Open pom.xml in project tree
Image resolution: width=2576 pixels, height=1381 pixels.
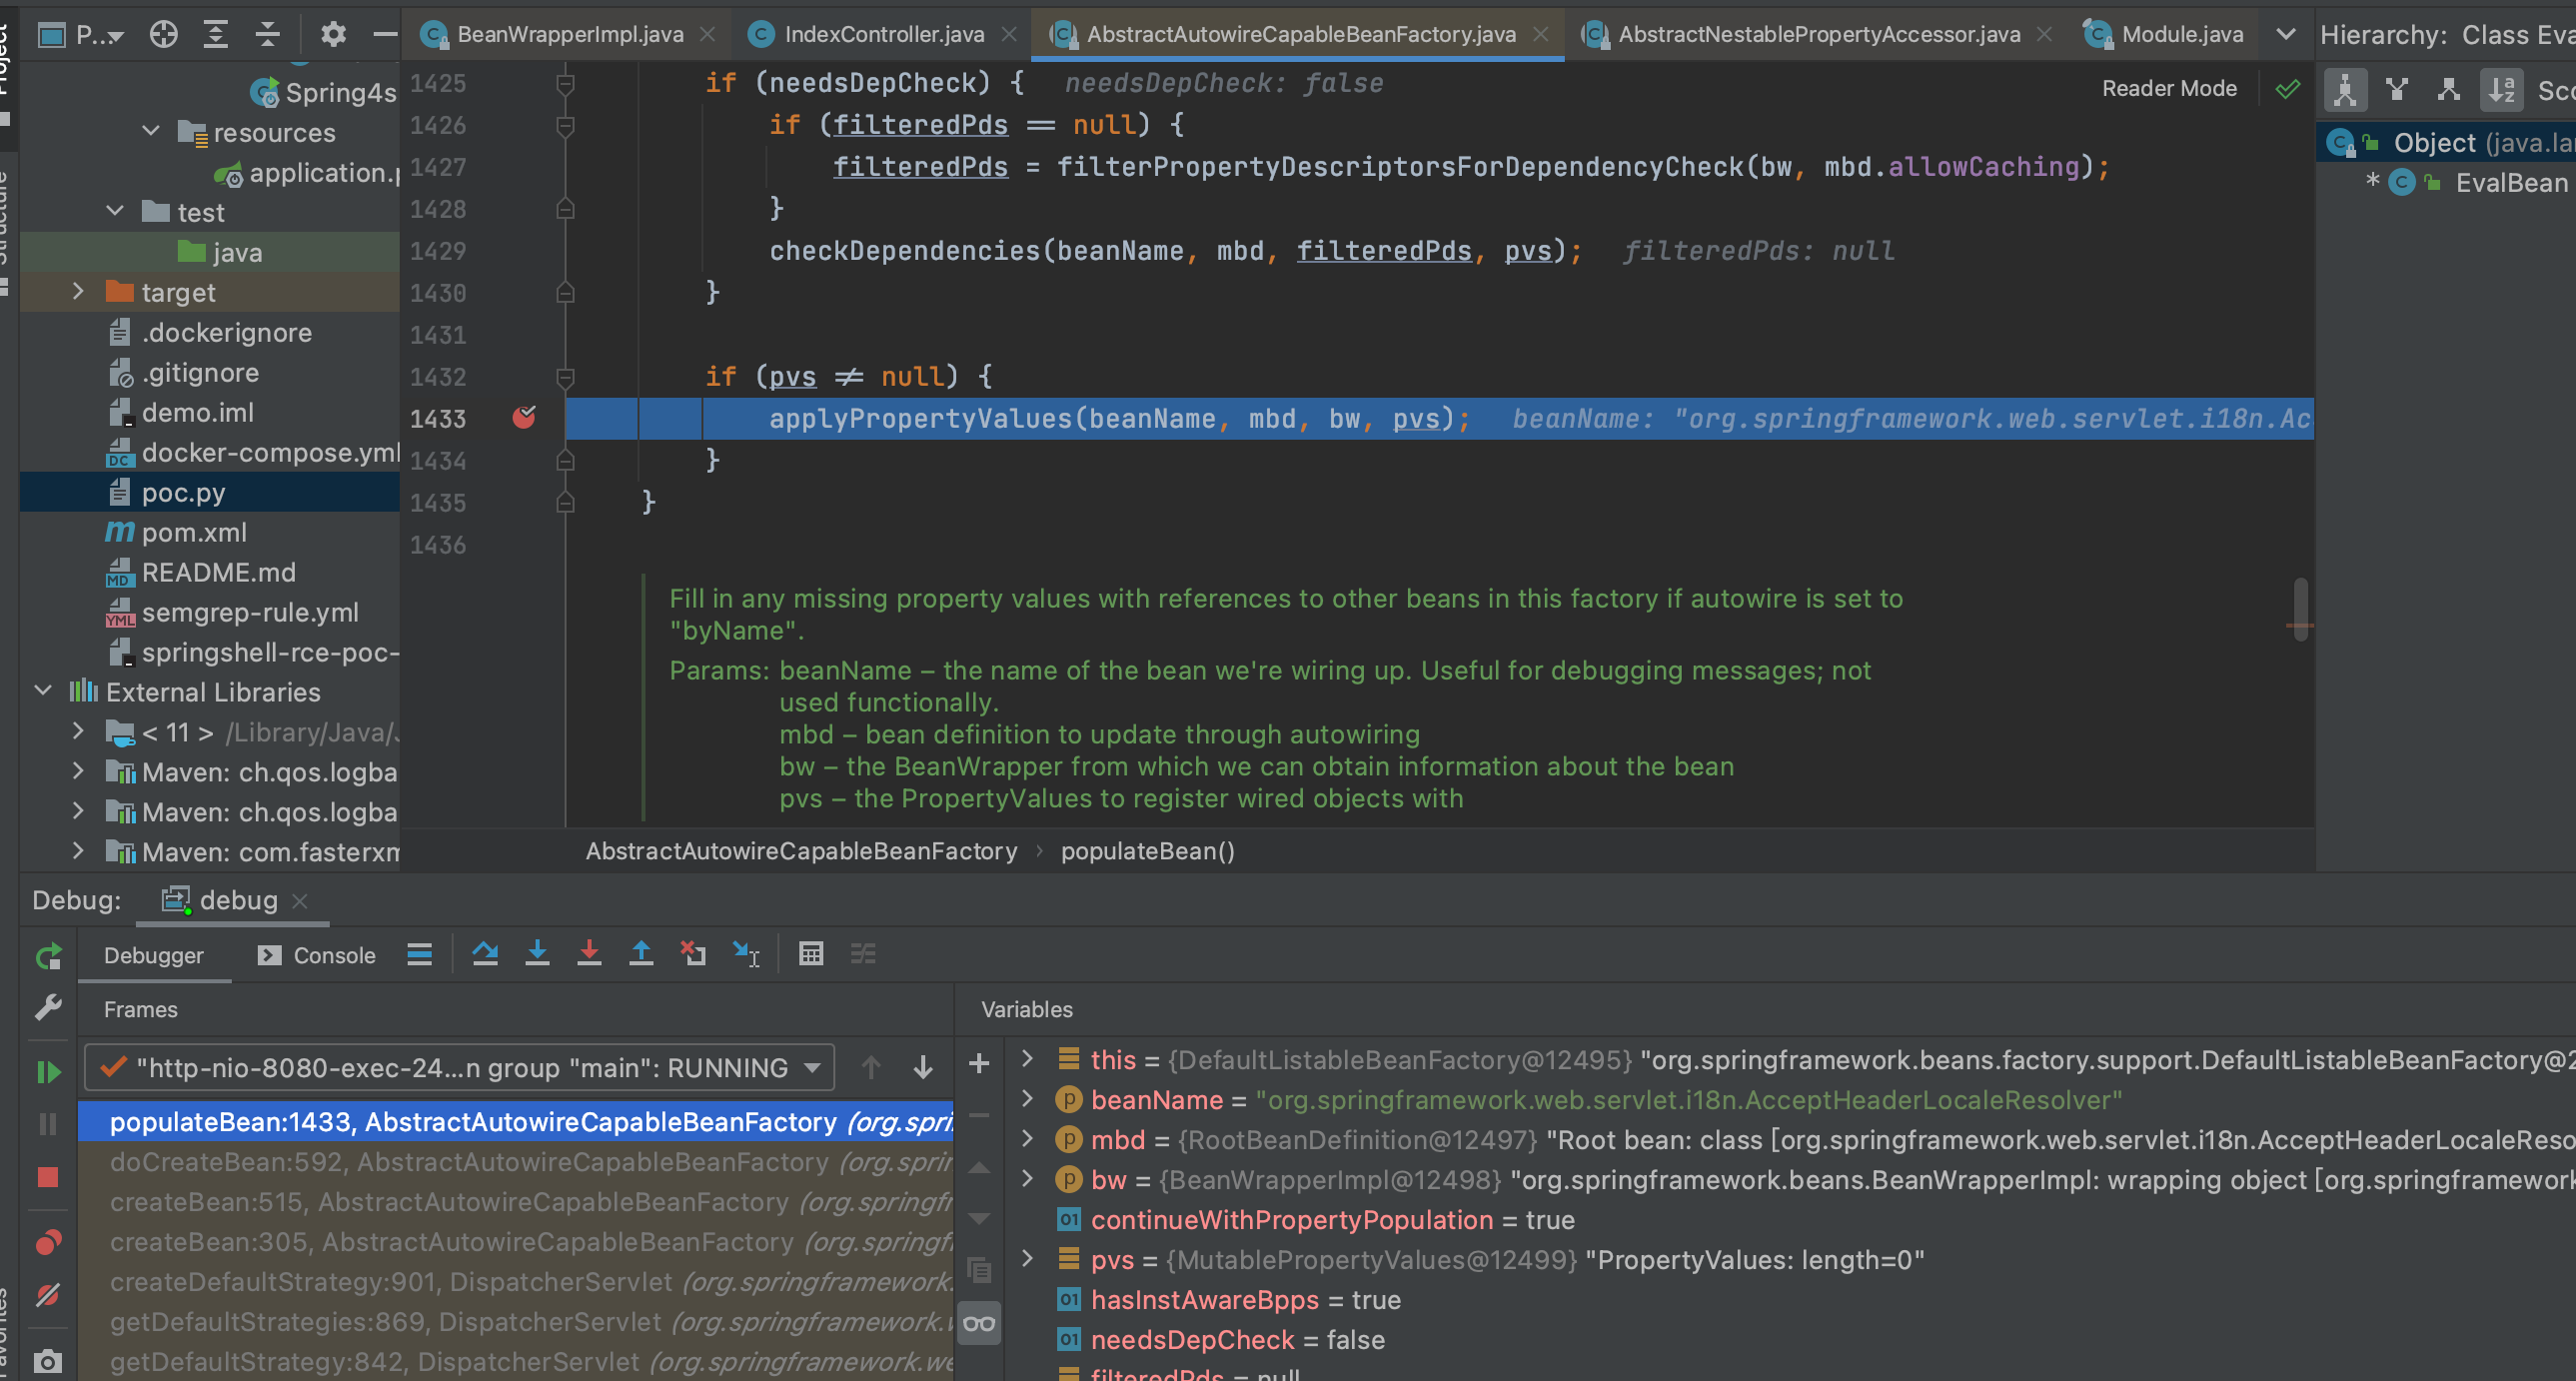tap(194, 532)
